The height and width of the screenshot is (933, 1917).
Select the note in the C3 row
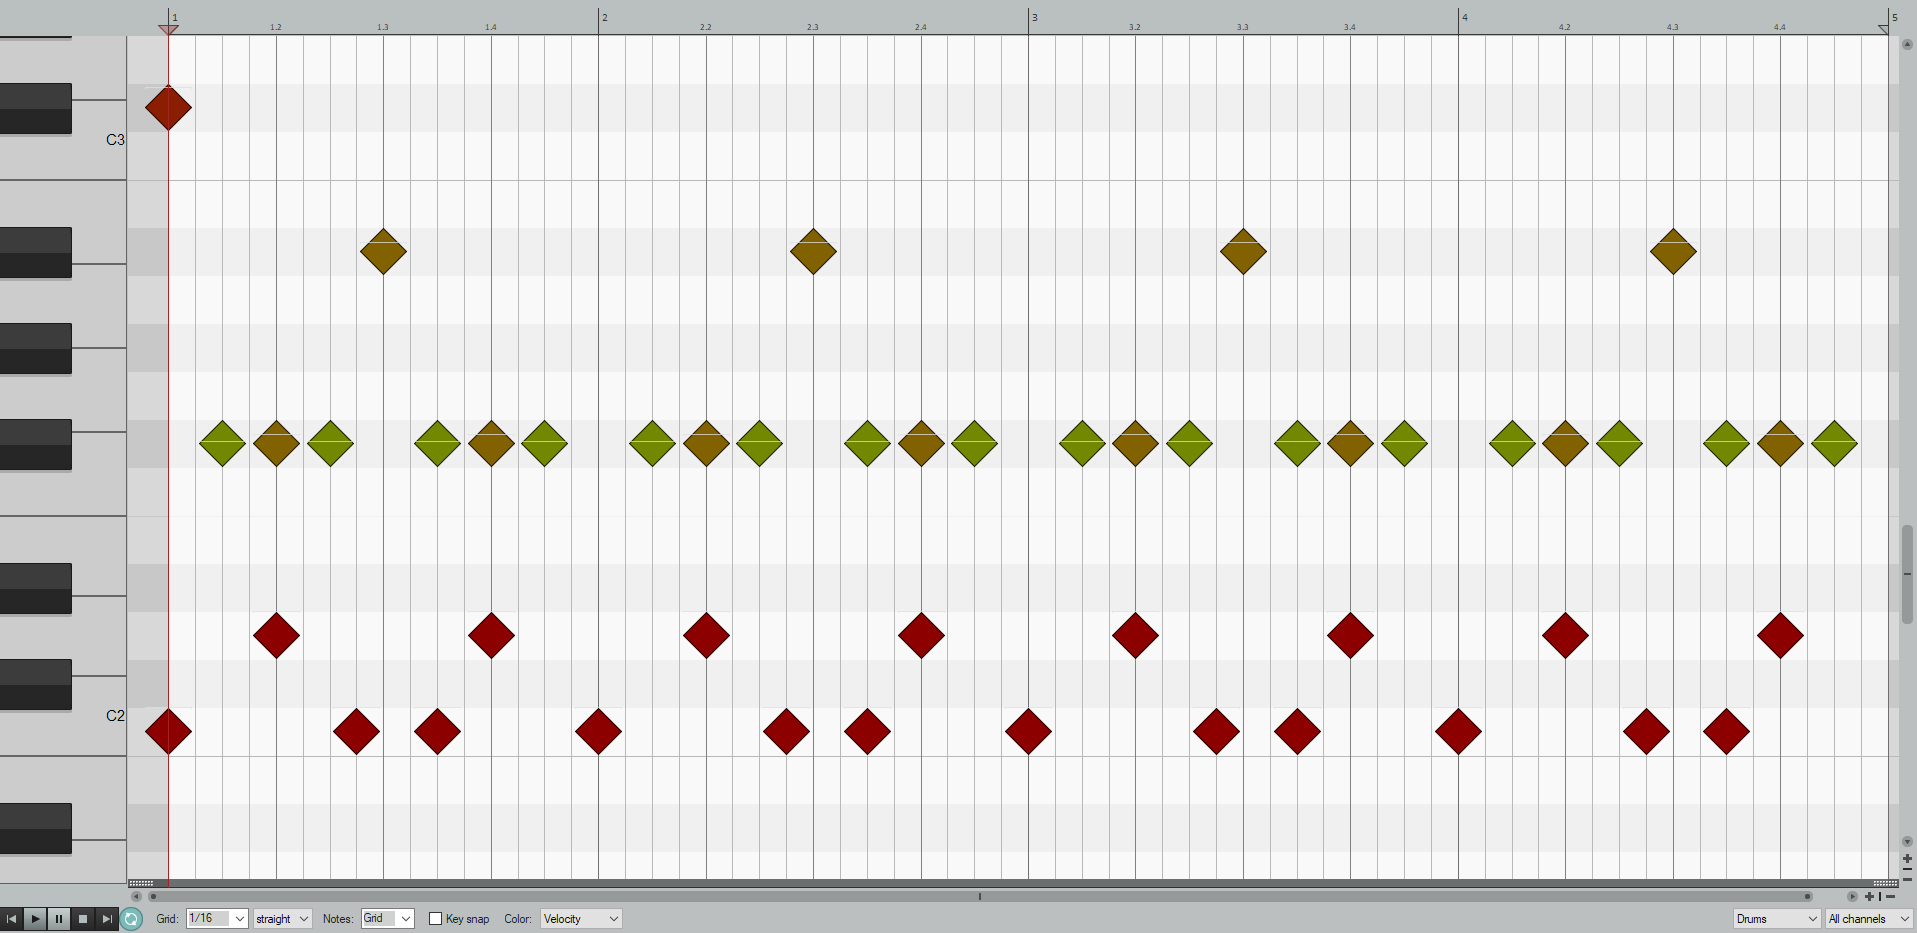(168, 108)
